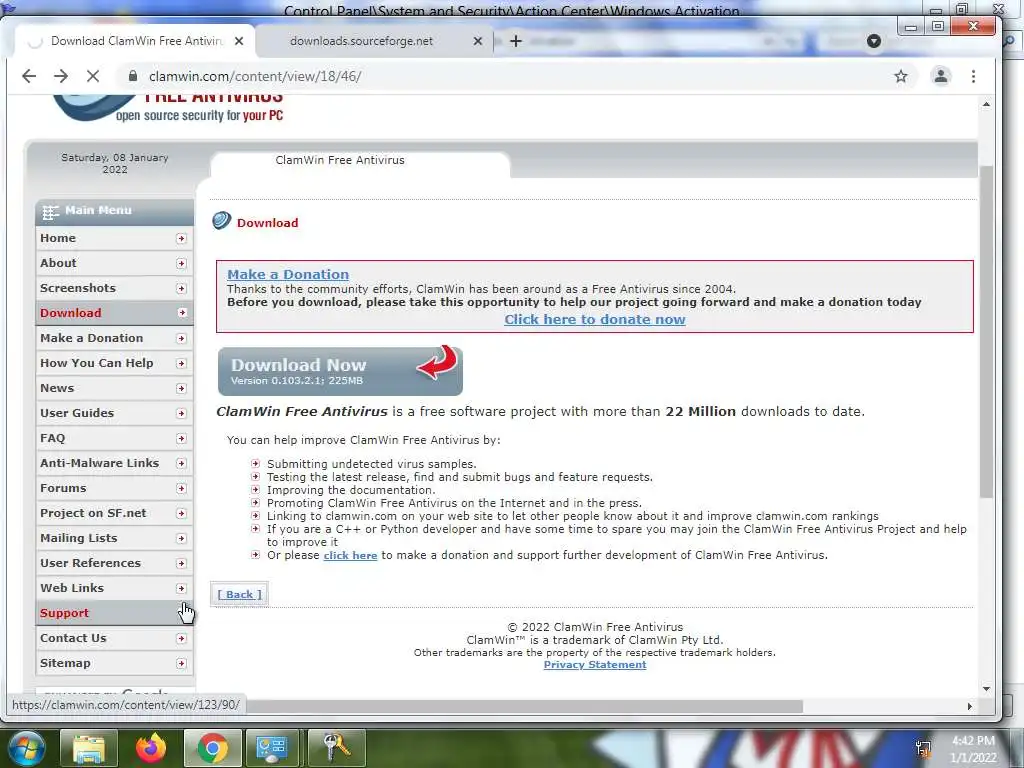The image size is (1024, 768).
Task: Click the arrow icon beside FAQ
Action: point(182,438)
